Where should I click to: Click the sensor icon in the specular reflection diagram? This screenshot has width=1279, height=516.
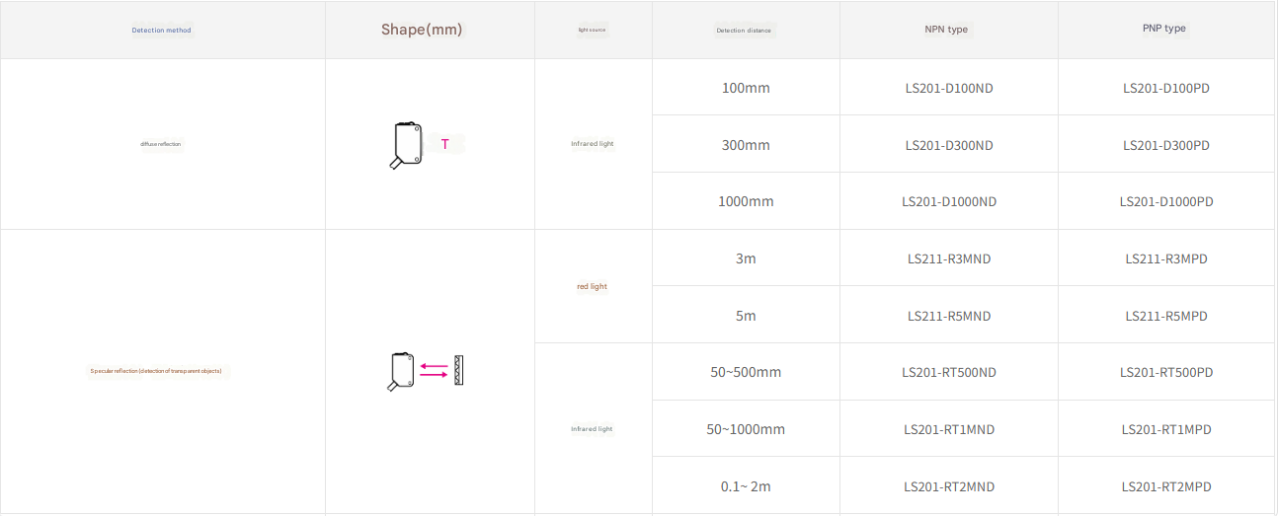pyautogui.click(x=399, y=371)
